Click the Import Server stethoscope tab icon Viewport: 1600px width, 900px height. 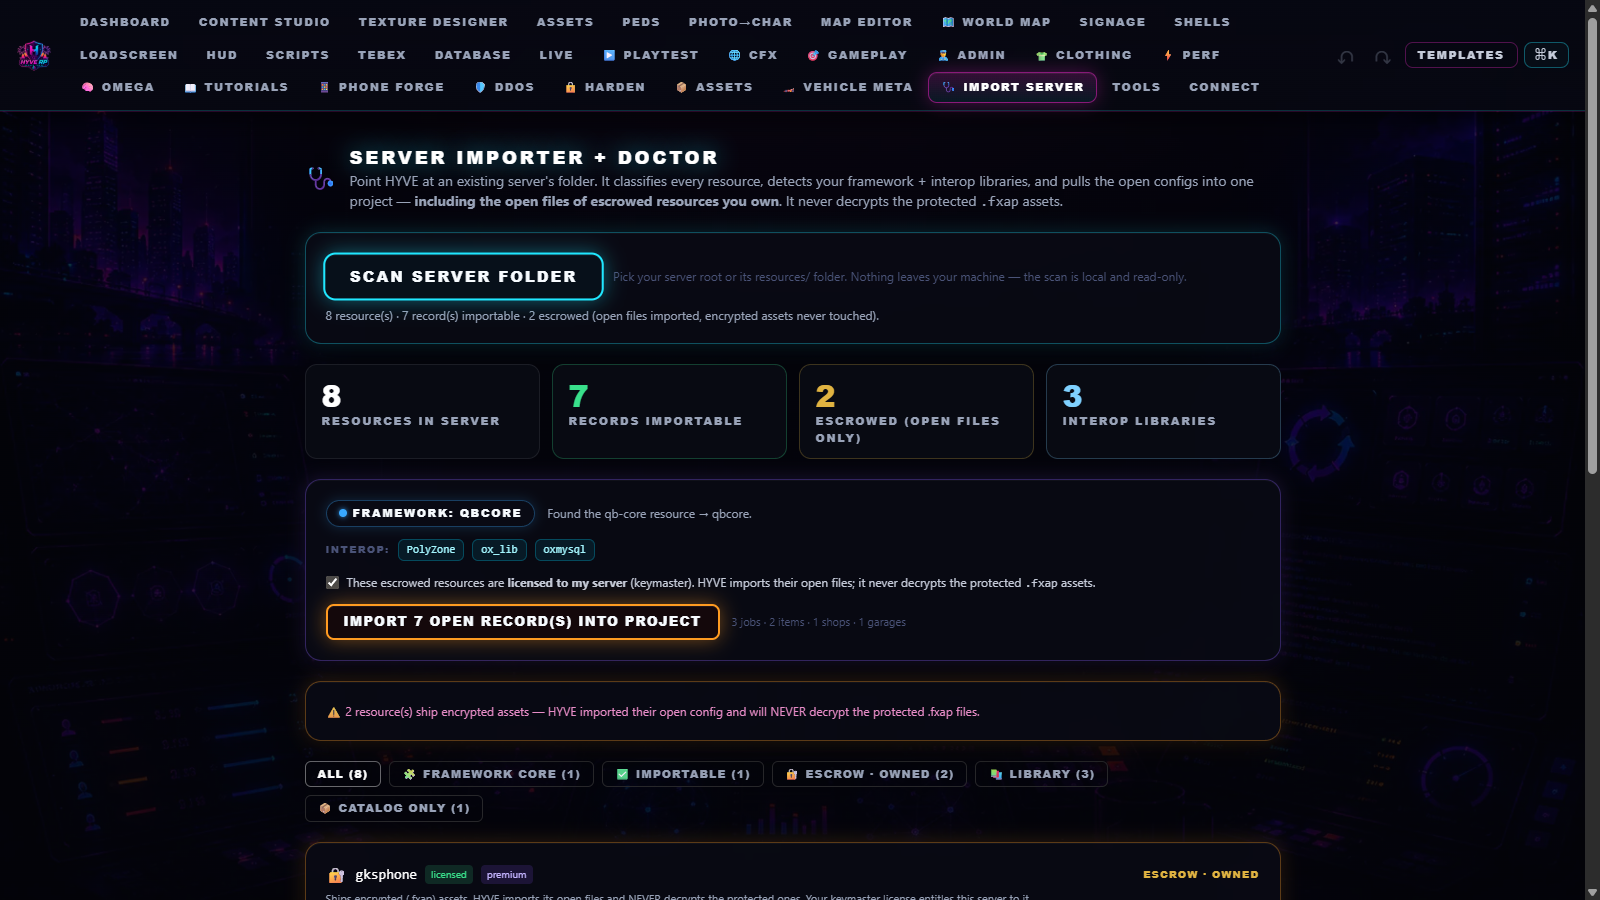point(948,87)
